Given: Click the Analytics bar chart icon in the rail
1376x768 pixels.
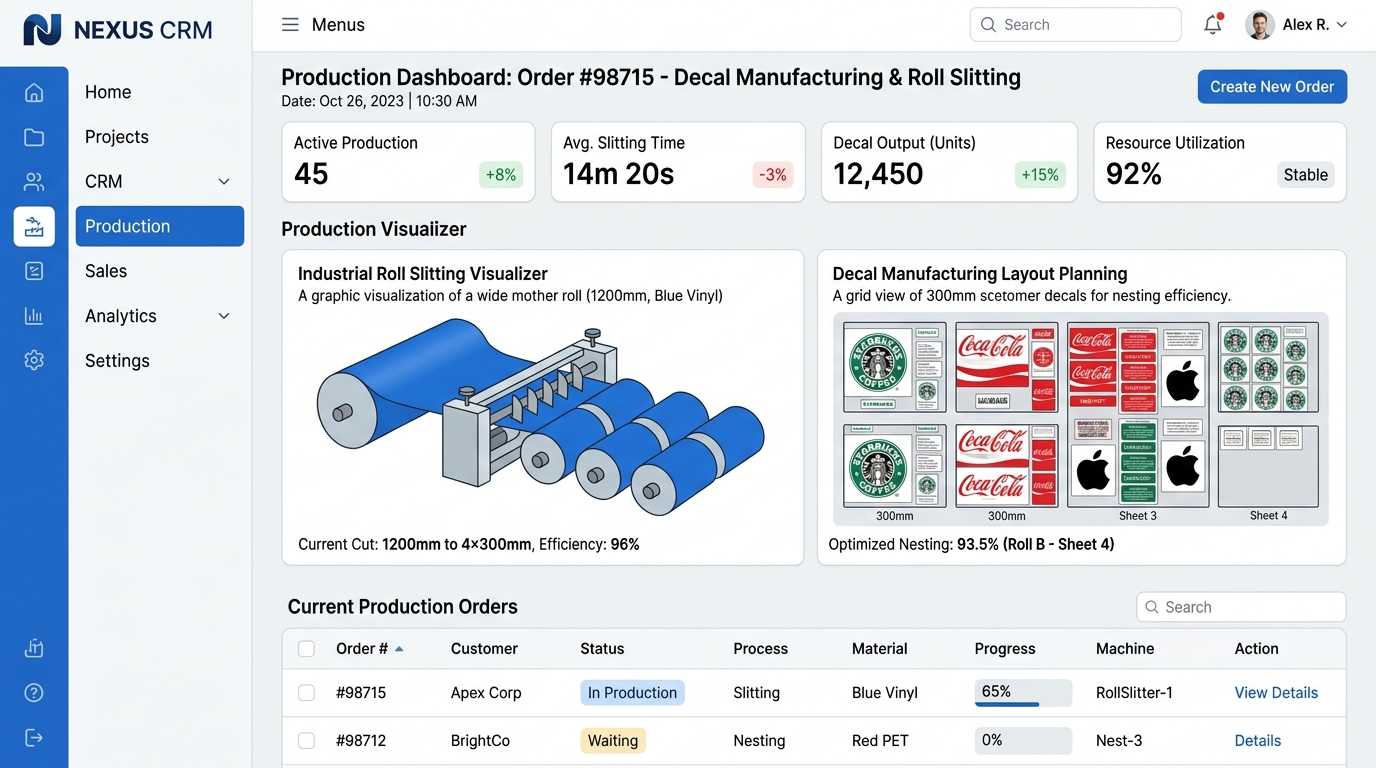Looking at the screenshot, I should (34, 316).
